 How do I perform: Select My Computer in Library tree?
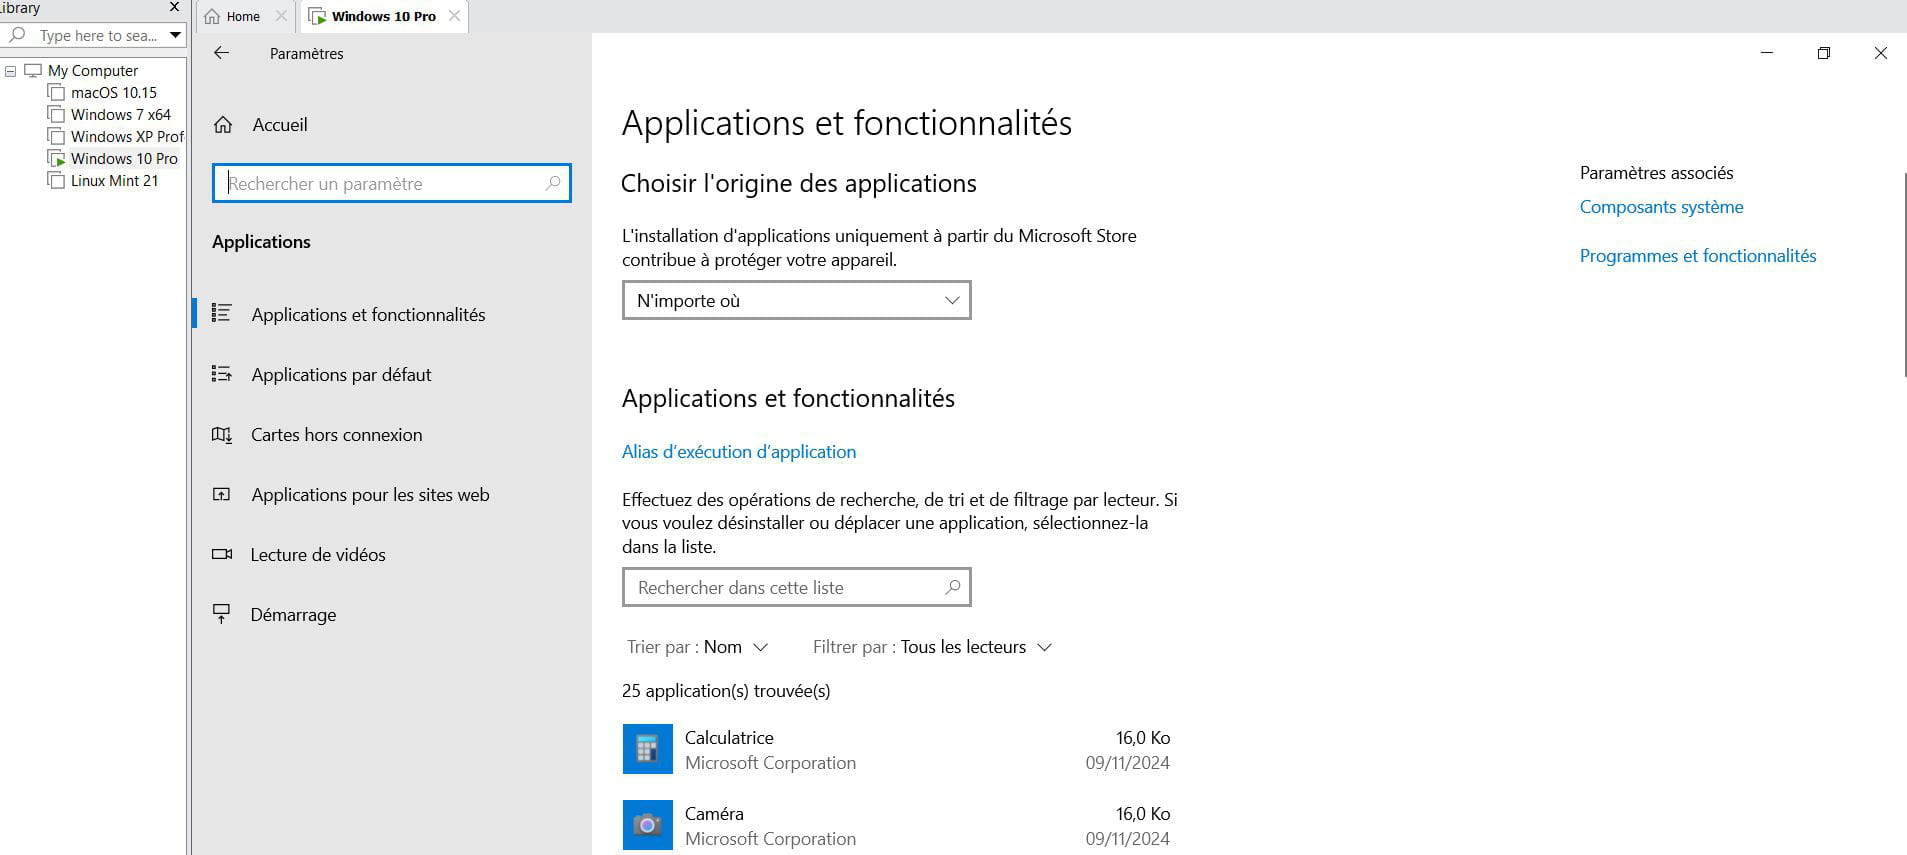click(x=93, y=71)
